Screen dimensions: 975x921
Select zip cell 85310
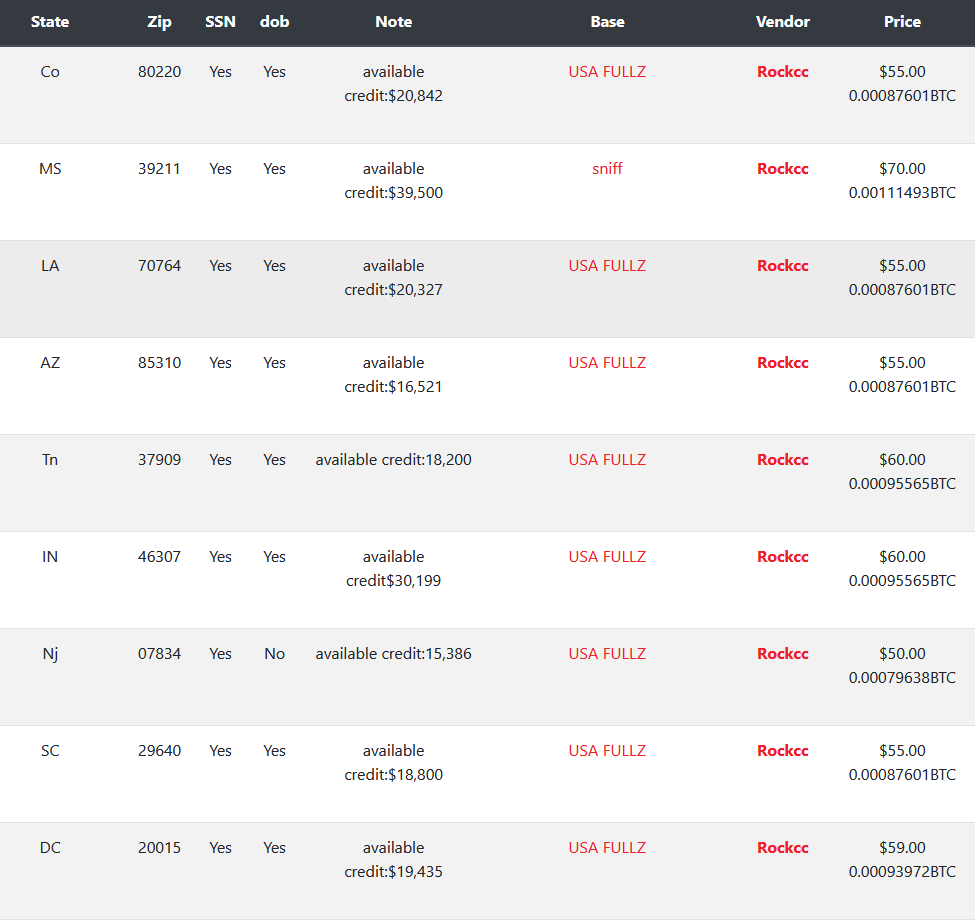tap(159, 363)
